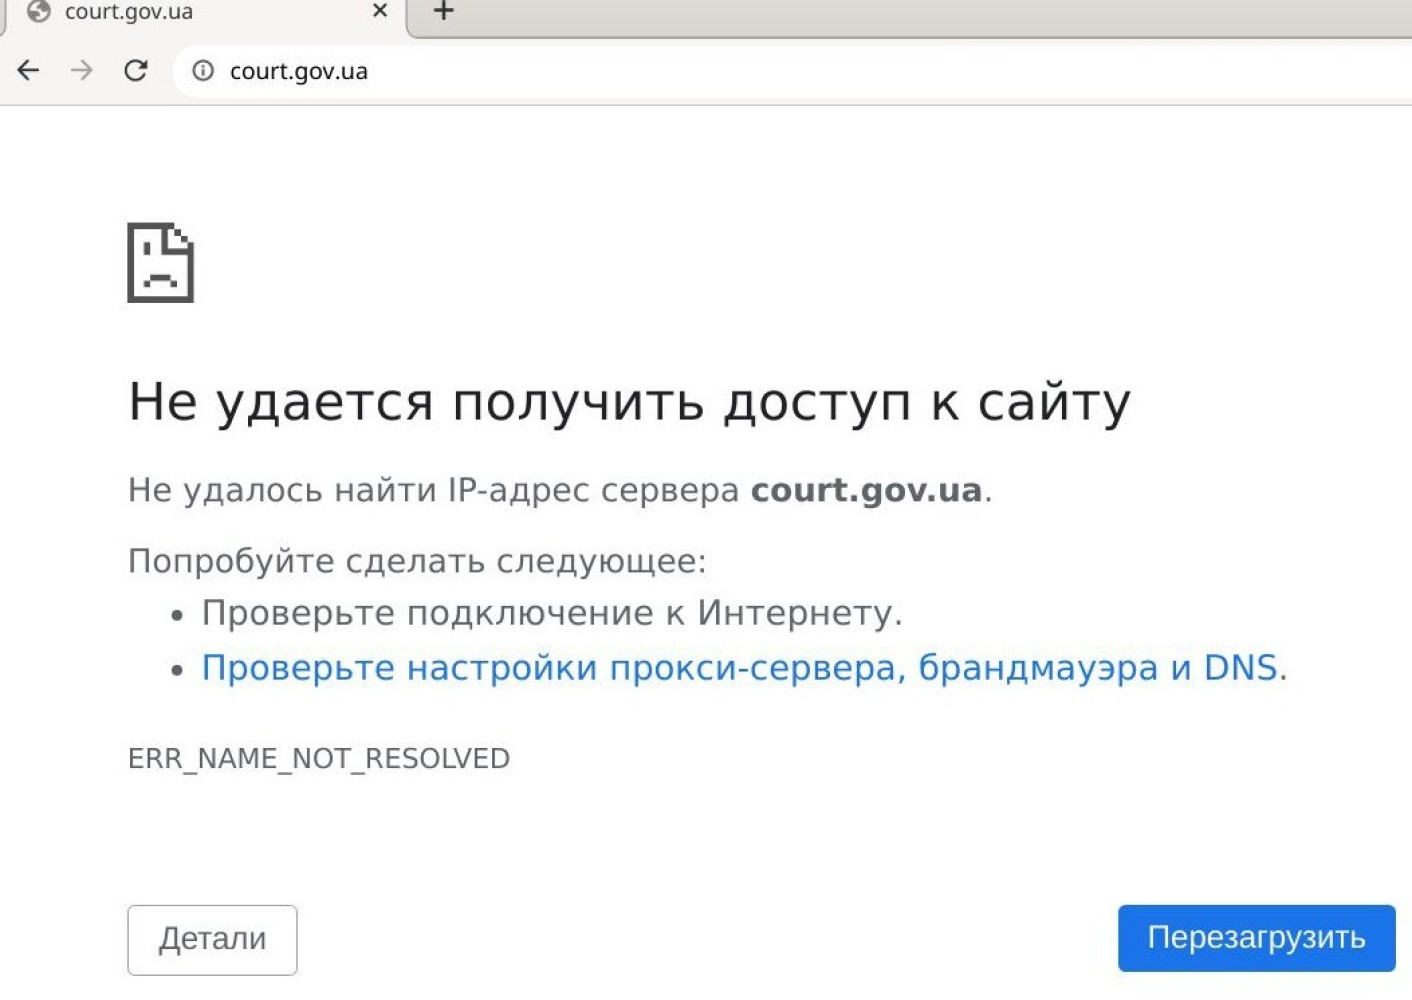Click the sad page error icon
This screenshot has height=1000, width=1412.
pos(160,262)
